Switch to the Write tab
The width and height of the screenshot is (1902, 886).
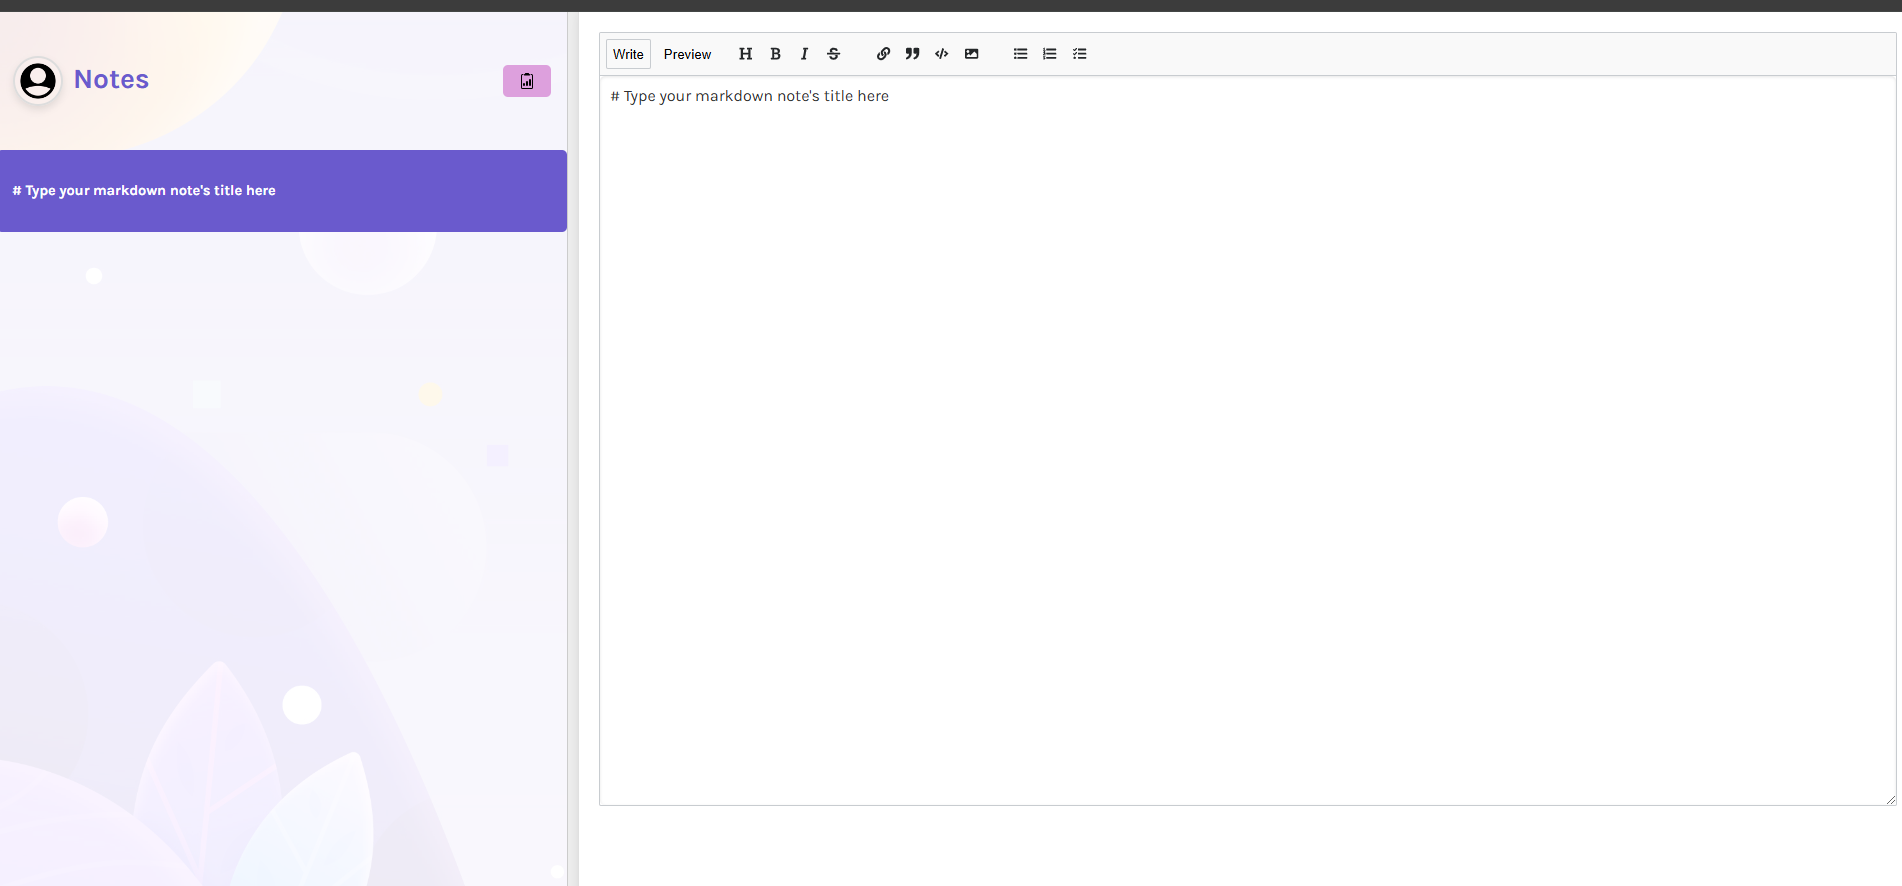tap(628, 54)
